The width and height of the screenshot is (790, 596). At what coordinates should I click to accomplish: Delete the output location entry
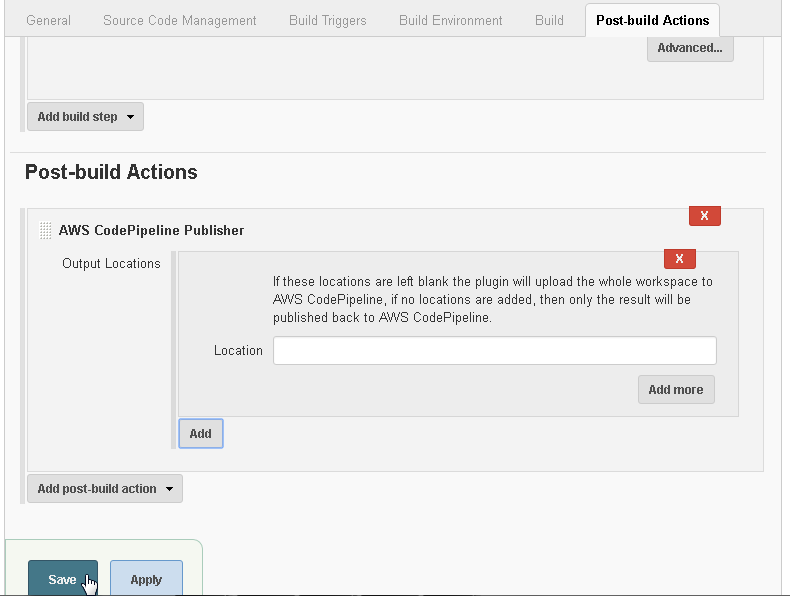click(x=679, y=258)
